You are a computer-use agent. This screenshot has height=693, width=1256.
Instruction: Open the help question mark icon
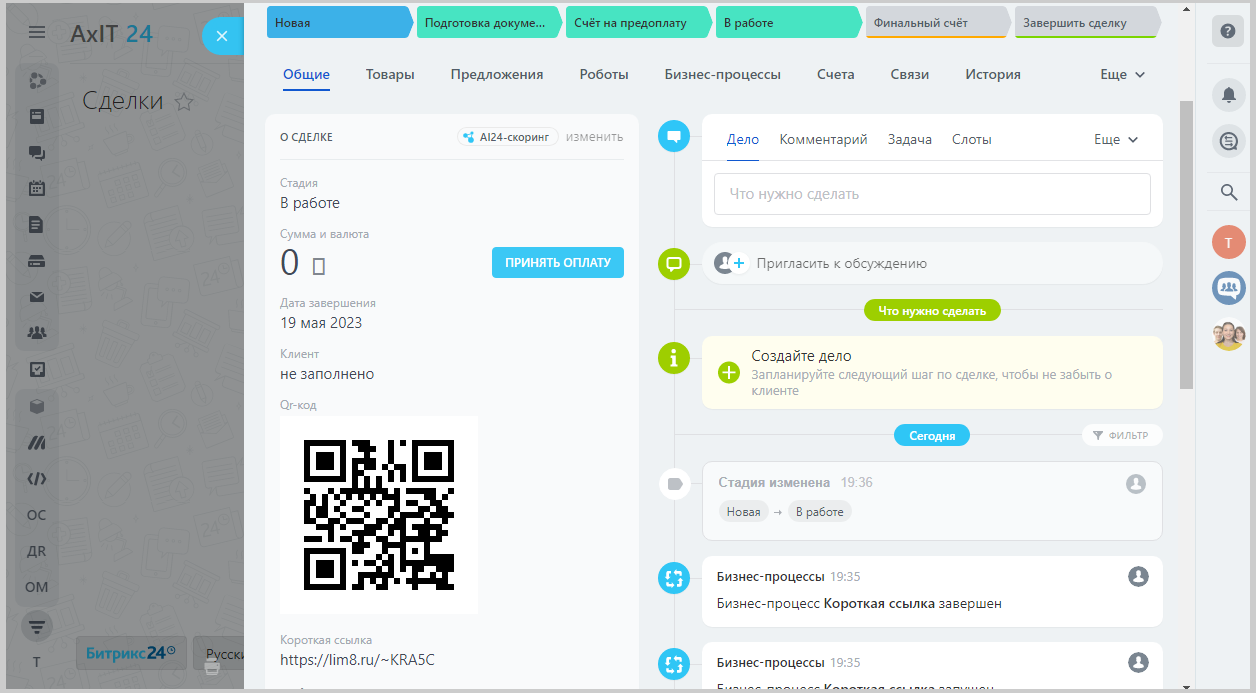[x=1228, y=31]
